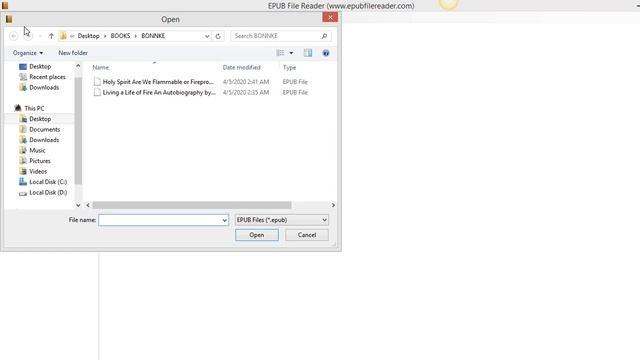Open the EPUB Files type filter dropdown
The height and width of the screenshot is (360, 640).
282,220
